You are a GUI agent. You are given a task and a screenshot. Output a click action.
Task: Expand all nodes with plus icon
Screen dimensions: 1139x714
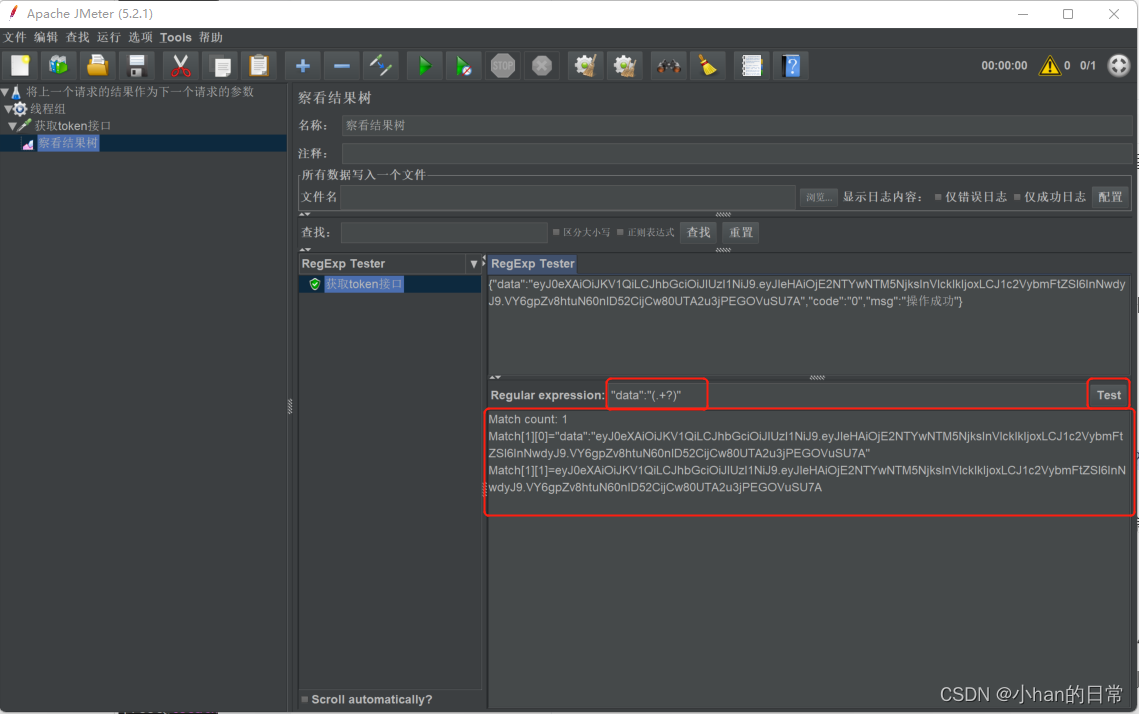pyautogui.click(x=303, y=65)
